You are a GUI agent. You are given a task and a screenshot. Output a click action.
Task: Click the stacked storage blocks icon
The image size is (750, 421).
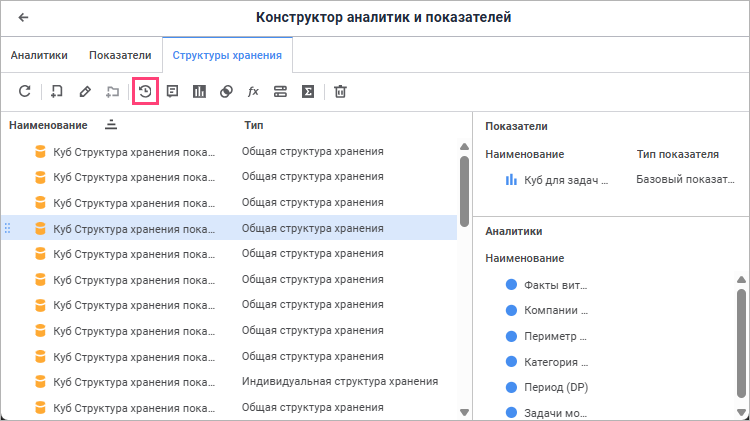point(281,92)
